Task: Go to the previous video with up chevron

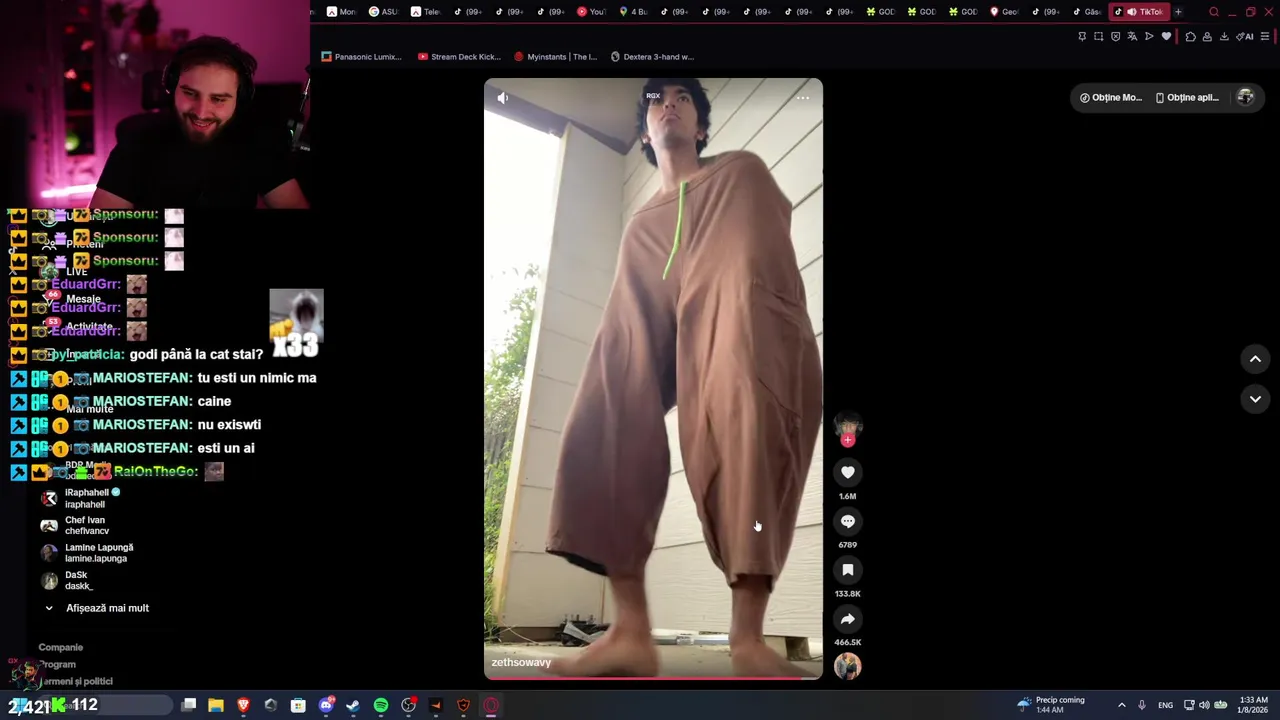Action: (1255, 359)
